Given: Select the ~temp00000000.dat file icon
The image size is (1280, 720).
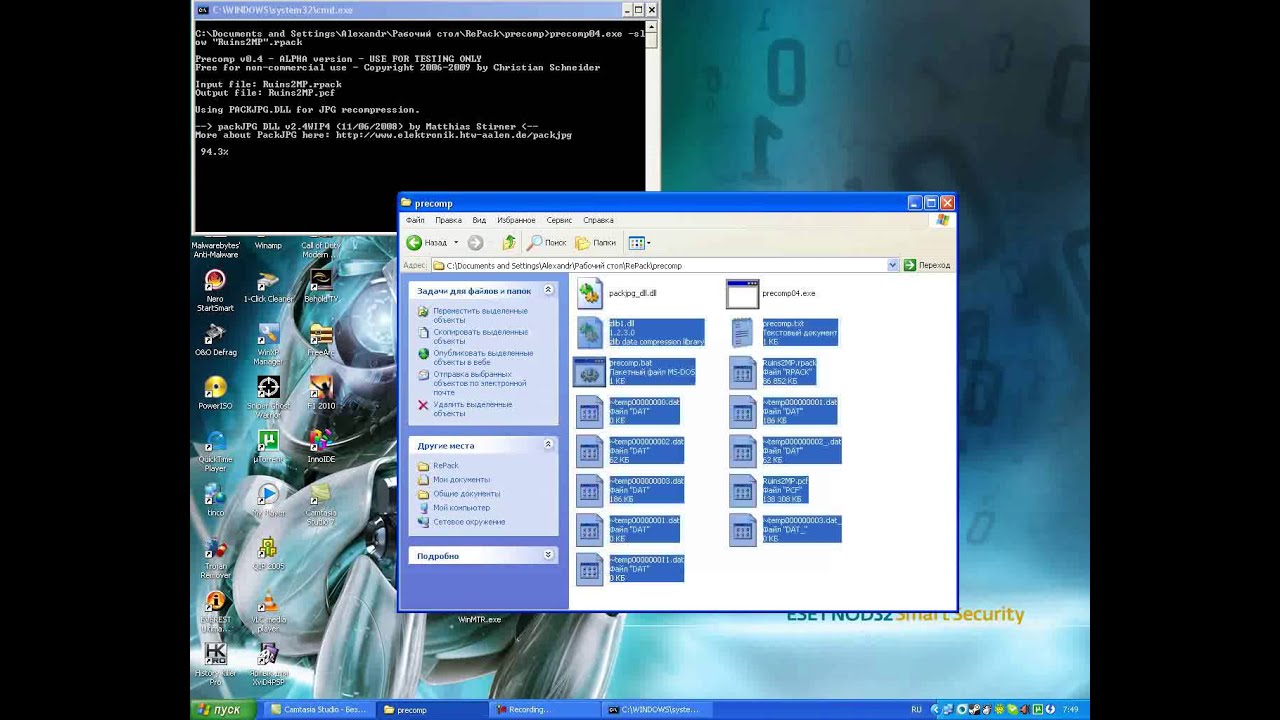Looking at the screenshot, I should point(589,411).
